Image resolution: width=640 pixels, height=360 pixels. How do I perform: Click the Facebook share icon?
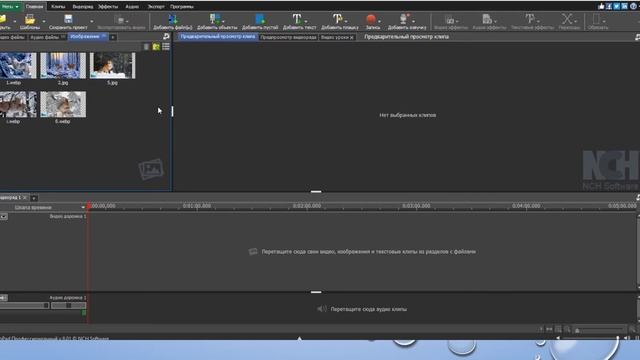click(x=609, y=6)
